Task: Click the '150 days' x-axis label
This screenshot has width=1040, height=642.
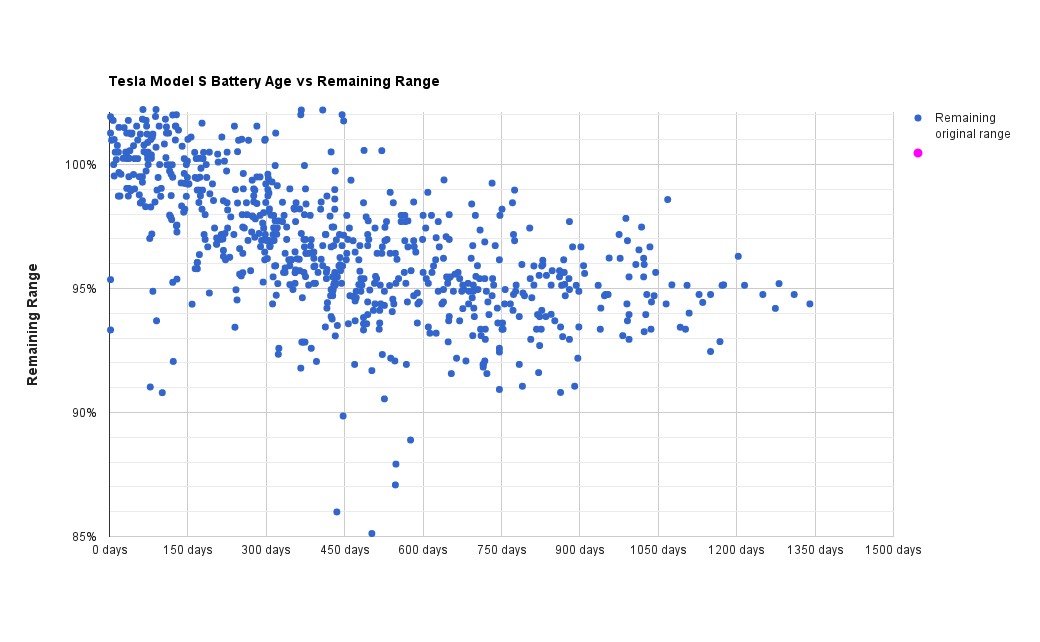Action: pyautogui.click(x=188, y=550)
